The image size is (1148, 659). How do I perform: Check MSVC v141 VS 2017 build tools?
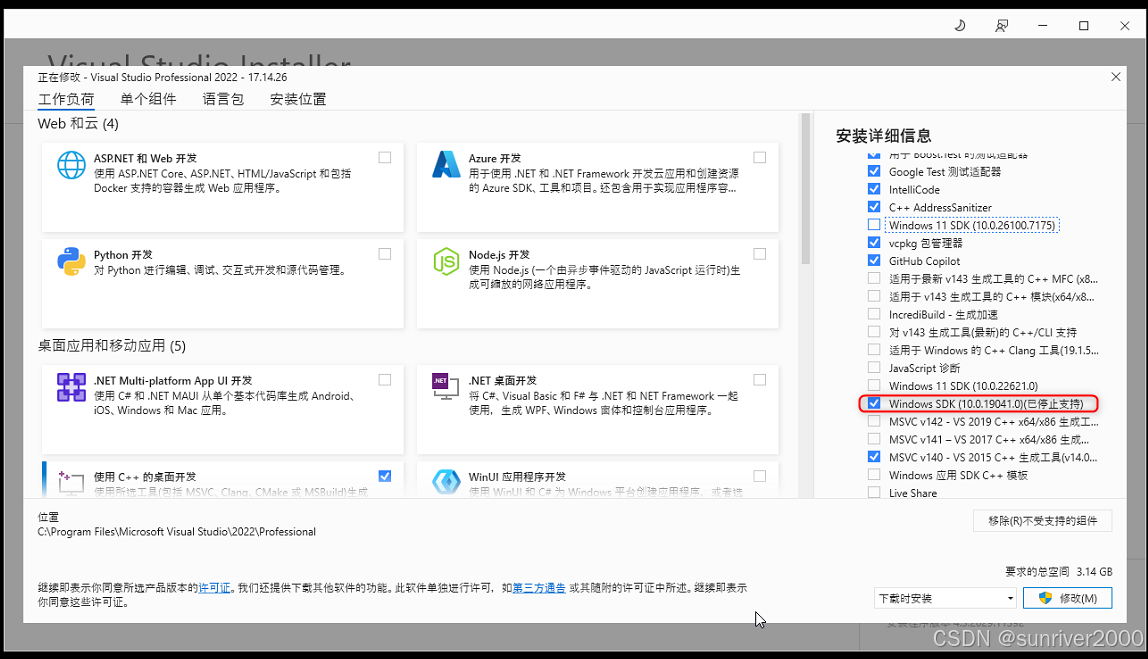(x=874, y=439)
